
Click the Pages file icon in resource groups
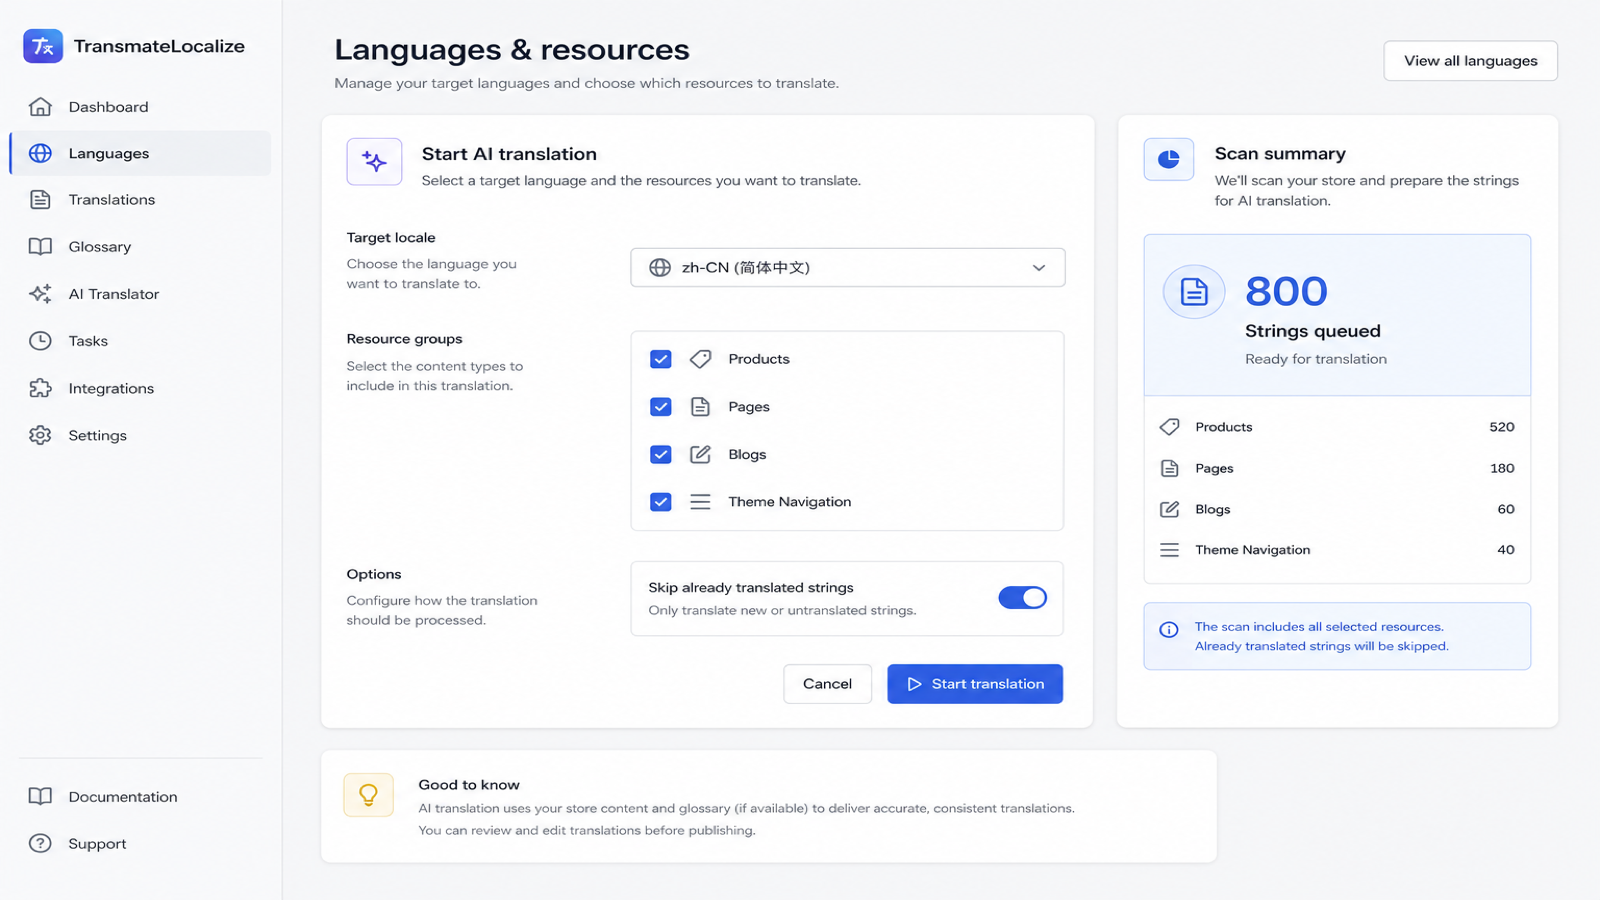(x=701, y=407)
